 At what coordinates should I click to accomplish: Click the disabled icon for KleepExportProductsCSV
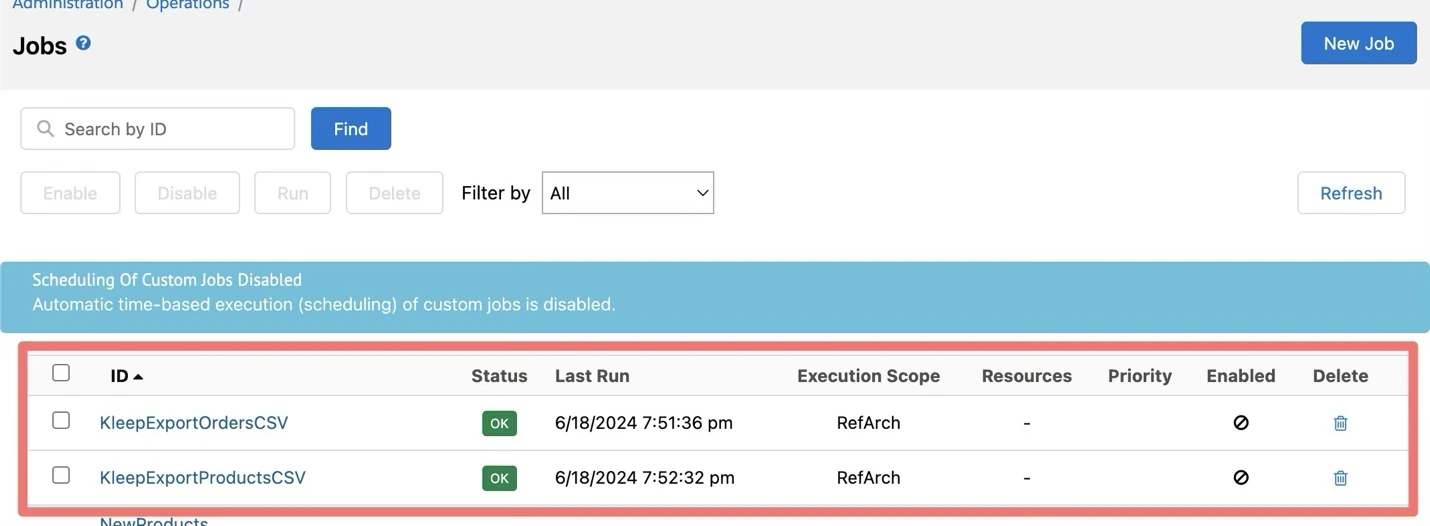1241,478
